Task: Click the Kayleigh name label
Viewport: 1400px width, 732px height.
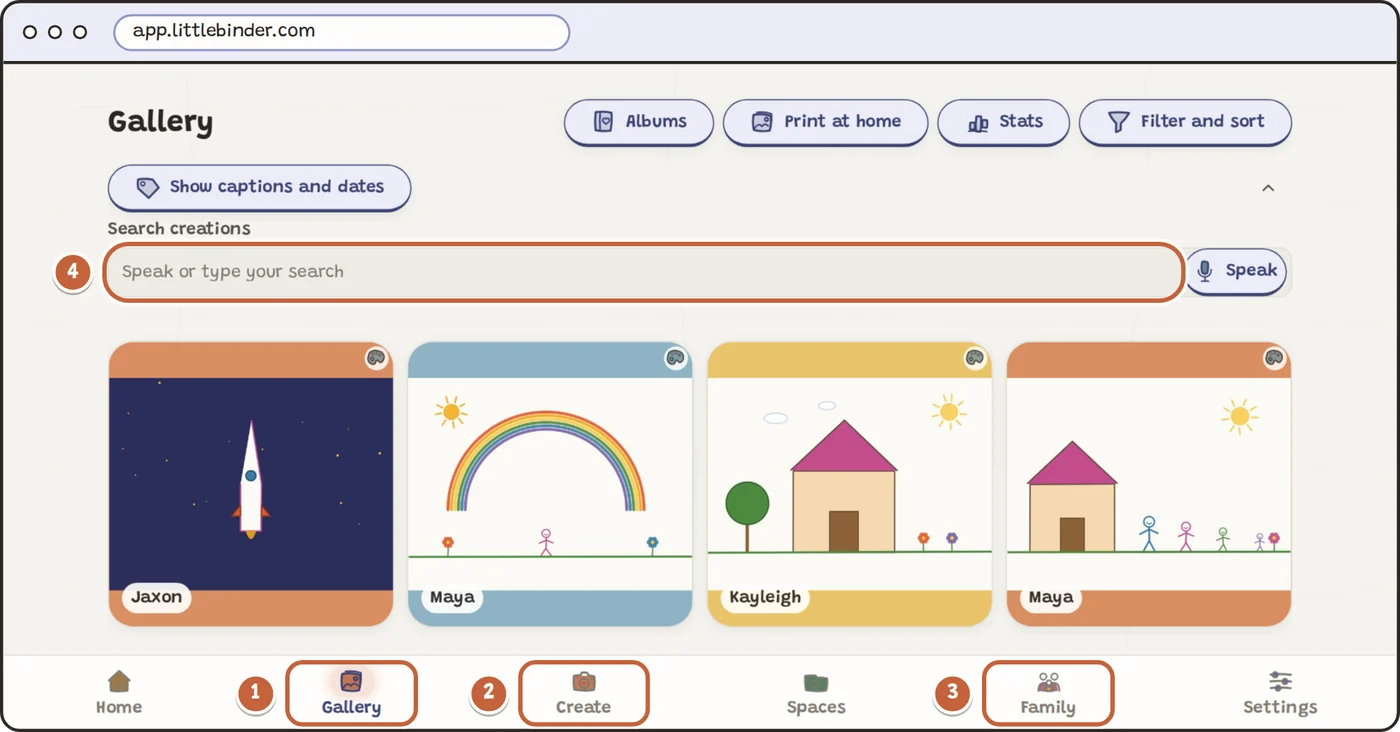Action: tap(765, 597)
